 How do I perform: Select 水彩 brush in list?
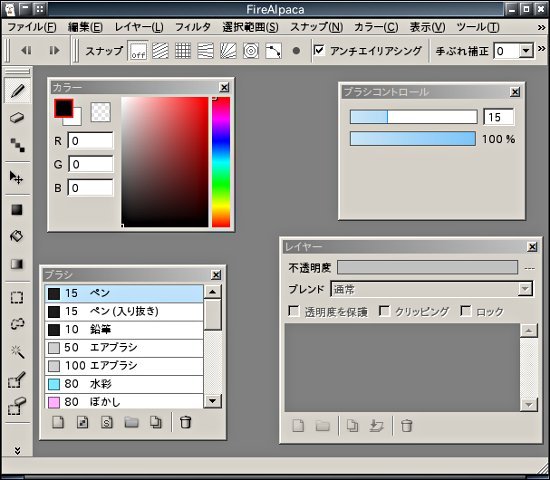click(124, 384)
